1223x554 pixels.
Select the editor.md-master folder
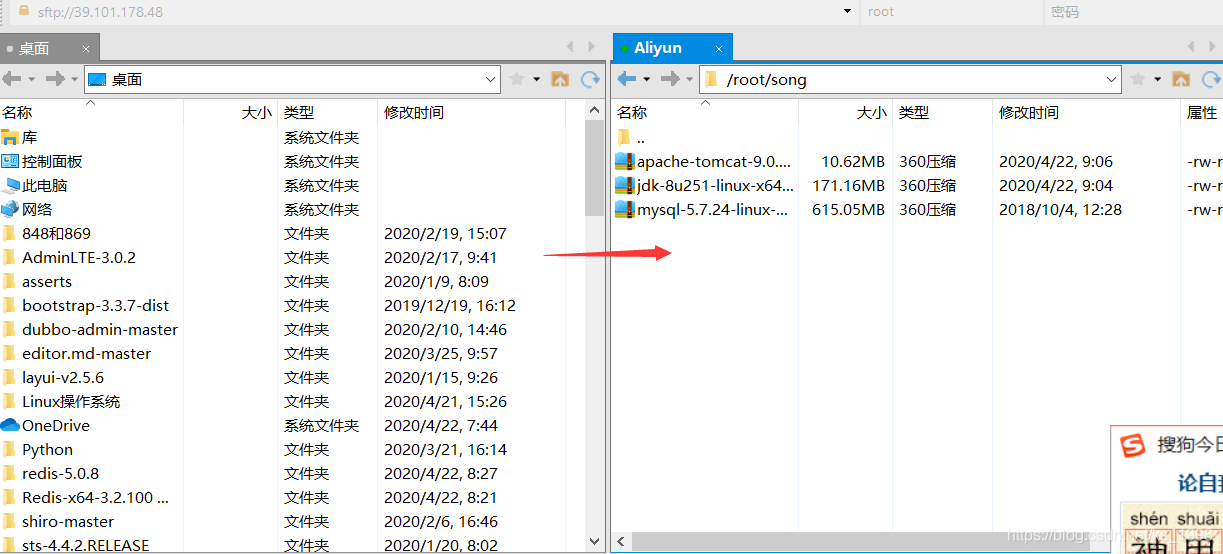pos(87,353)
